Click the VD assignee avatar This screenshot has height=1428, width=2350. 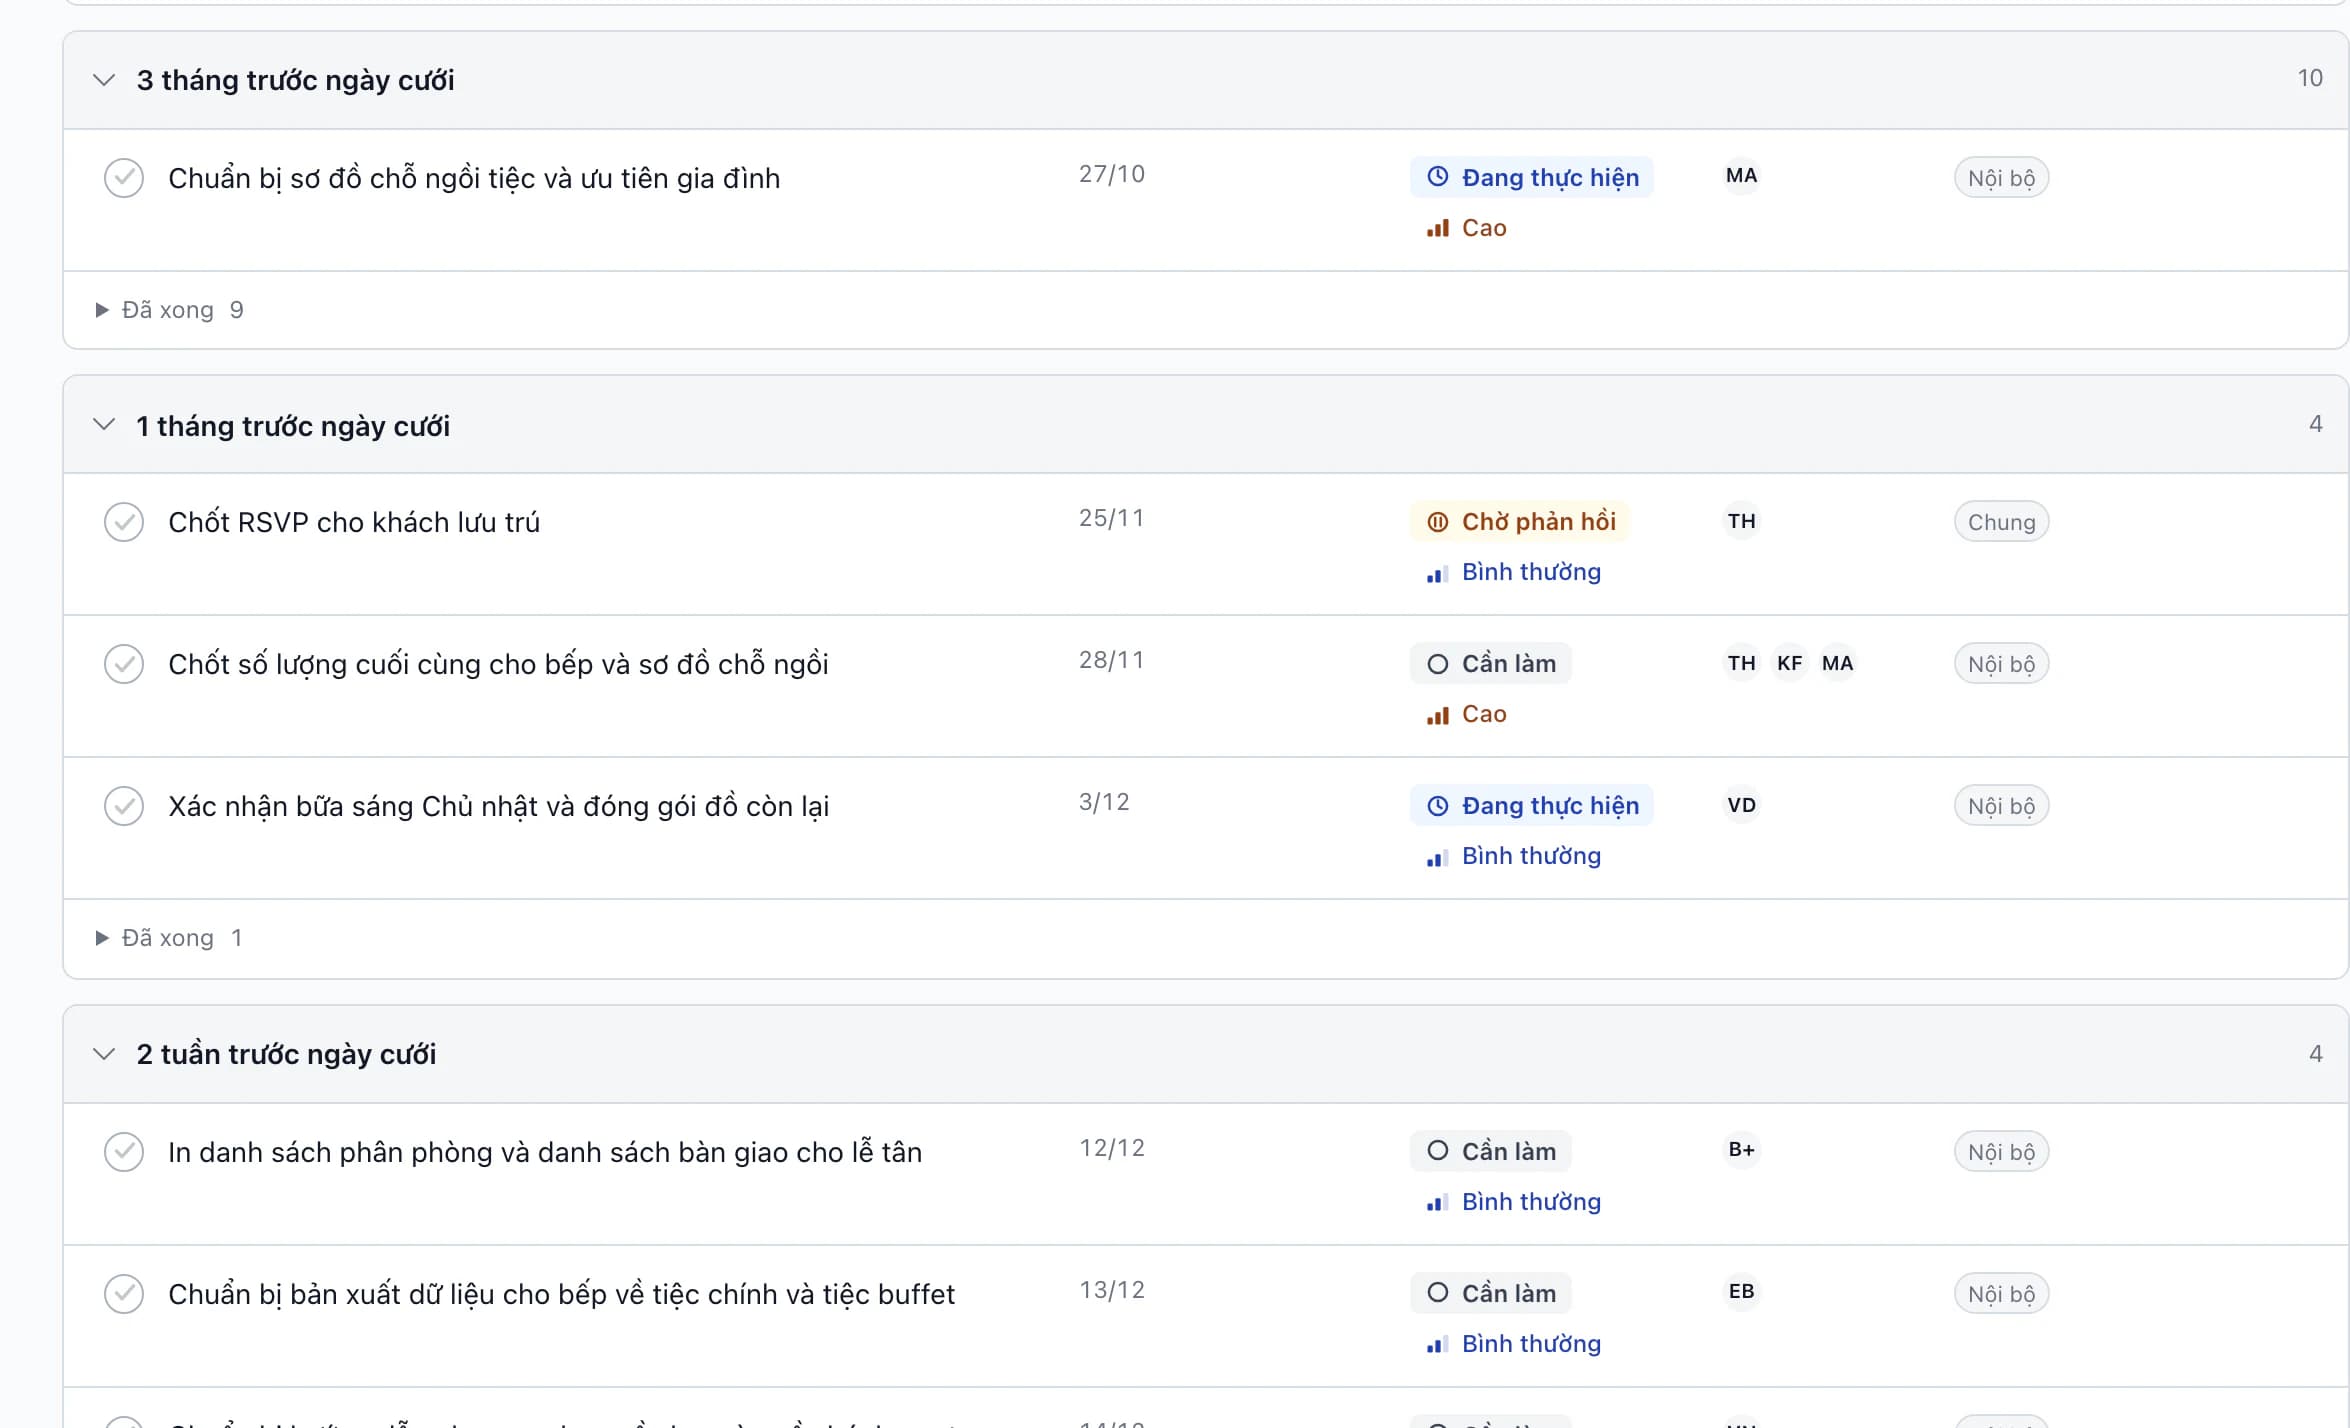tap(1741, 805)
